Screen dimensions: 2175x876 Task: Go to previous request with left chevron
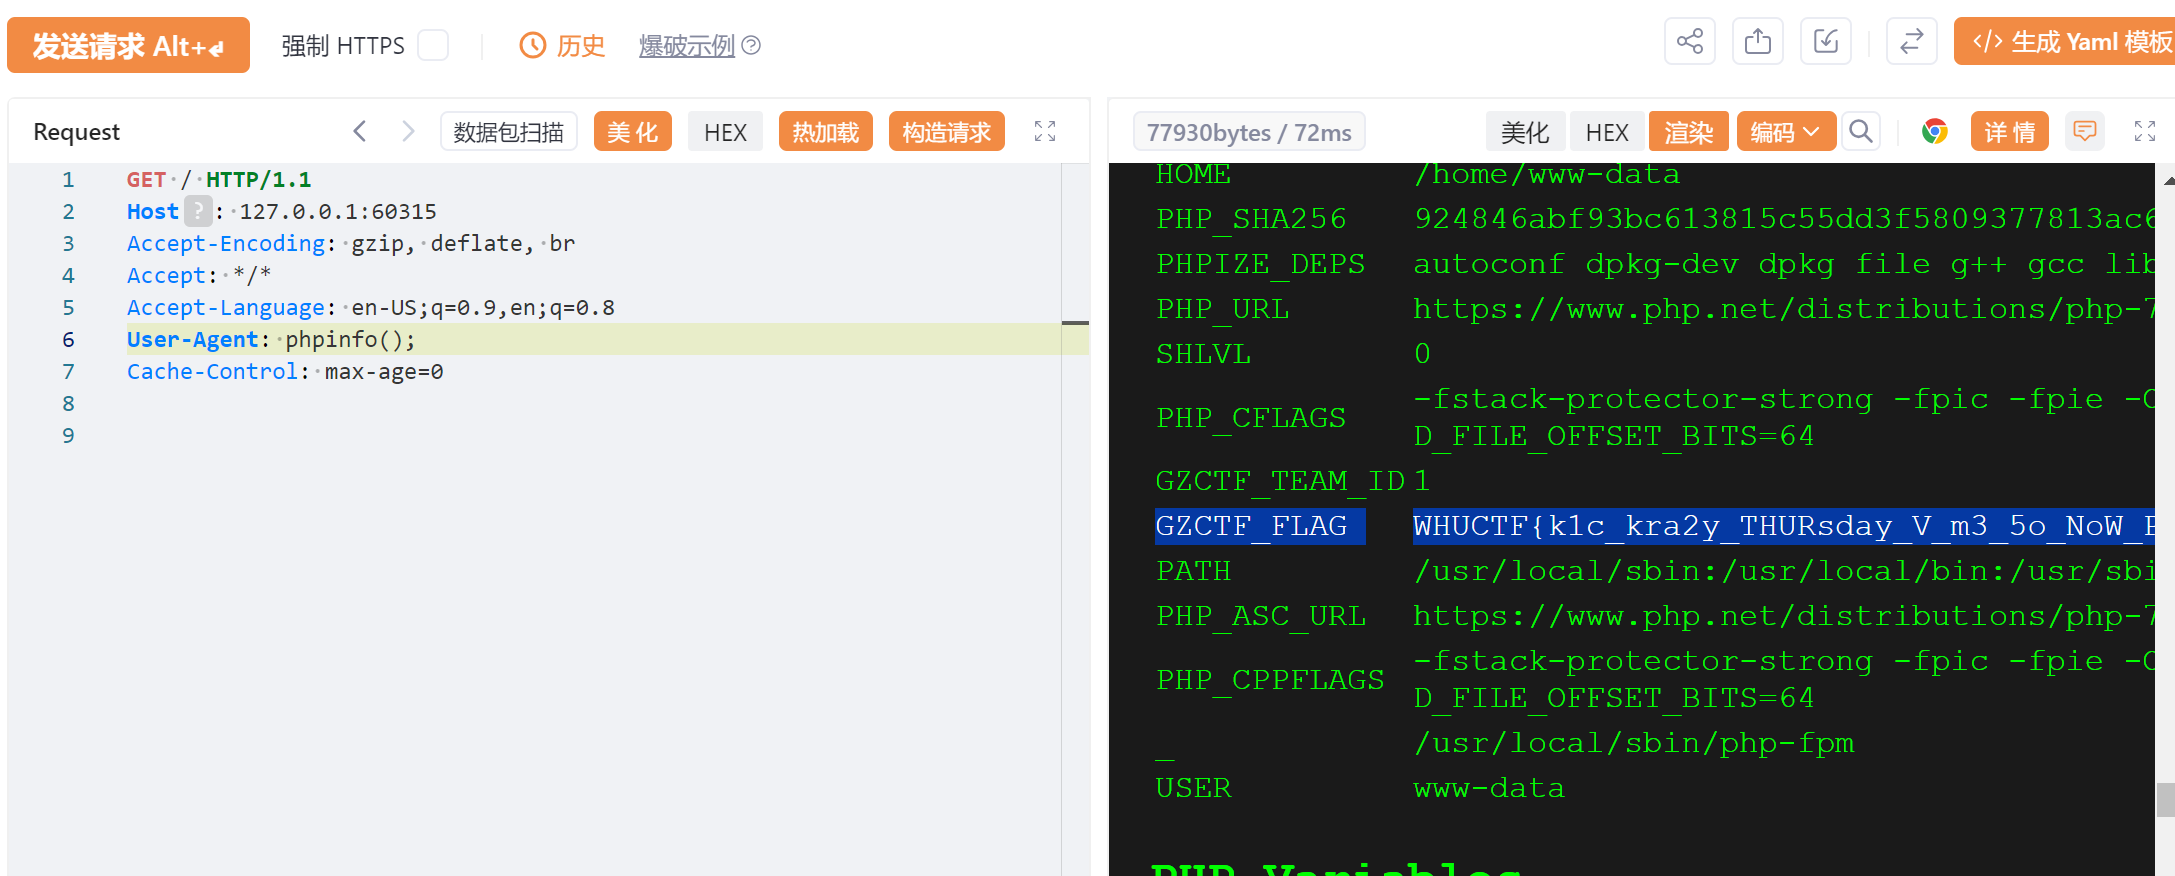[360, 132]
